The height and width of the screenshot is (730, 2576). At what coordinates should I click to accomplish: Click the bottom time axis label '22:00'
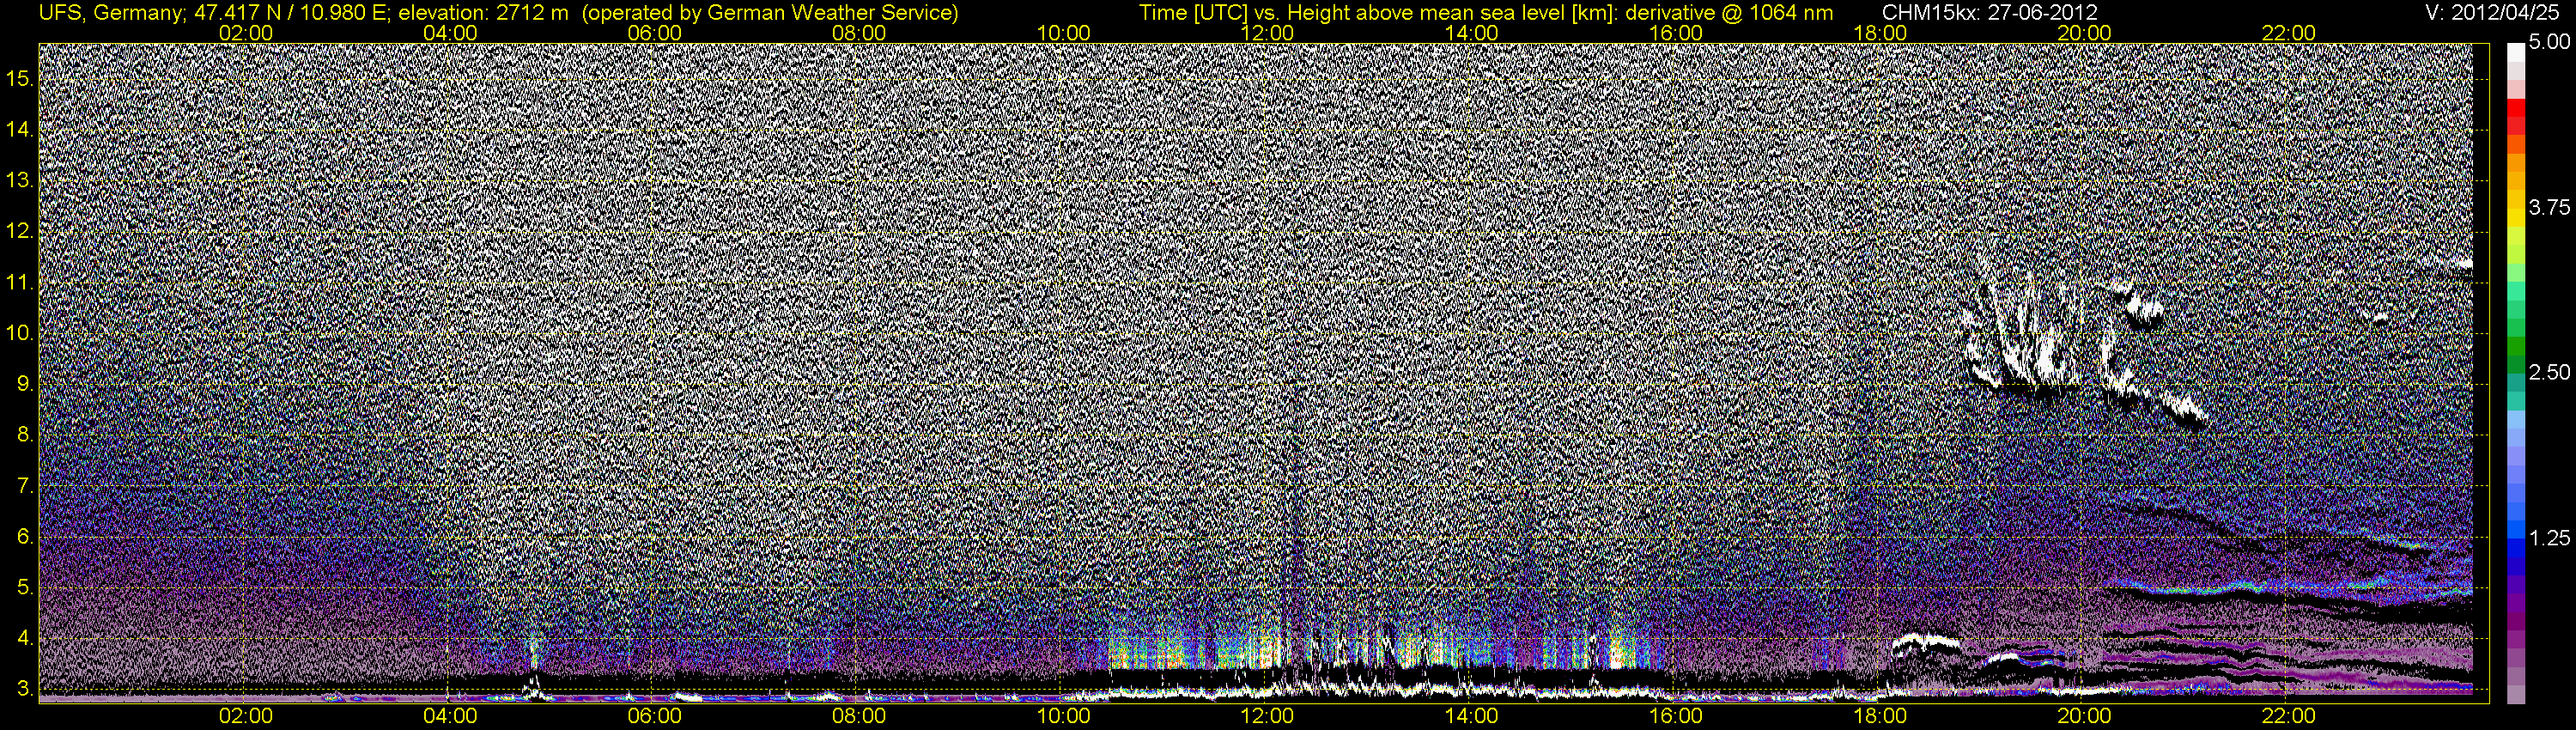click(x=2289, y=716)
